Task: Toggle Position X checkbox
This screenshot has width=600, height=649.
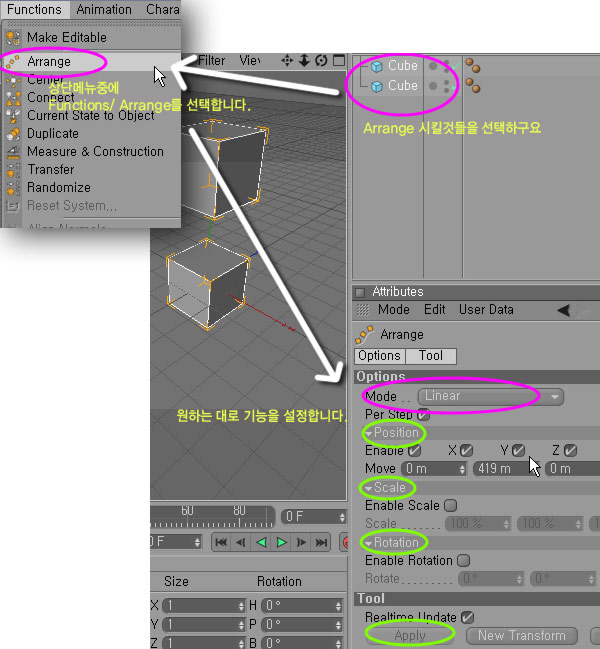Action: pos(466,450)
